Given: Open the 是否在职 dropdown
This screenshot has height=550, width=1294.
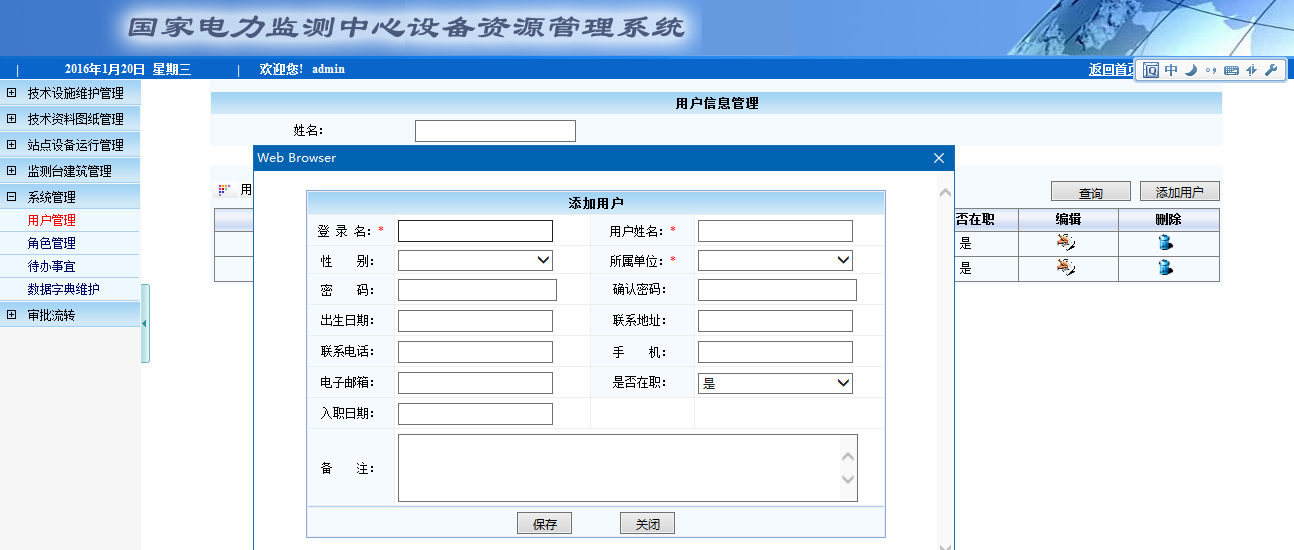Looking at the screenshot, I should (775, 383).
